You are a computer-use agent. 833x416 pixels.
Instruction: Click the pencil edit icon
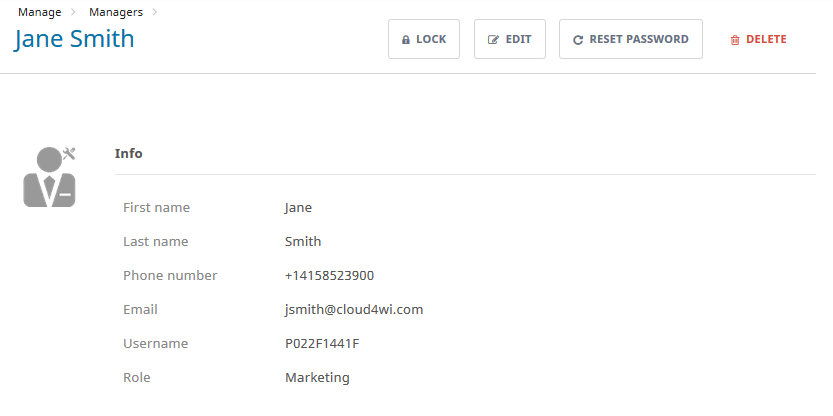coord(492,40)
